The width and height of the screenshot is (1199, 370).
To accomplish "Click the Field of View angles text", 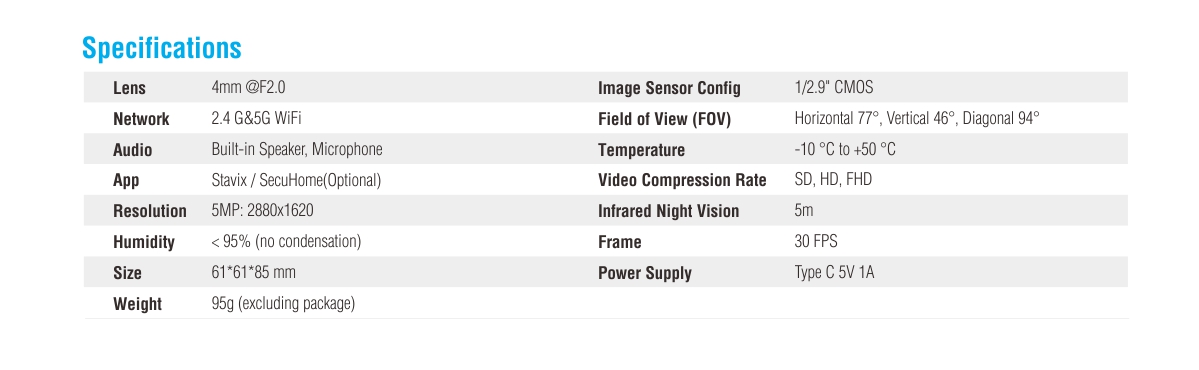I will coord(917,118).
